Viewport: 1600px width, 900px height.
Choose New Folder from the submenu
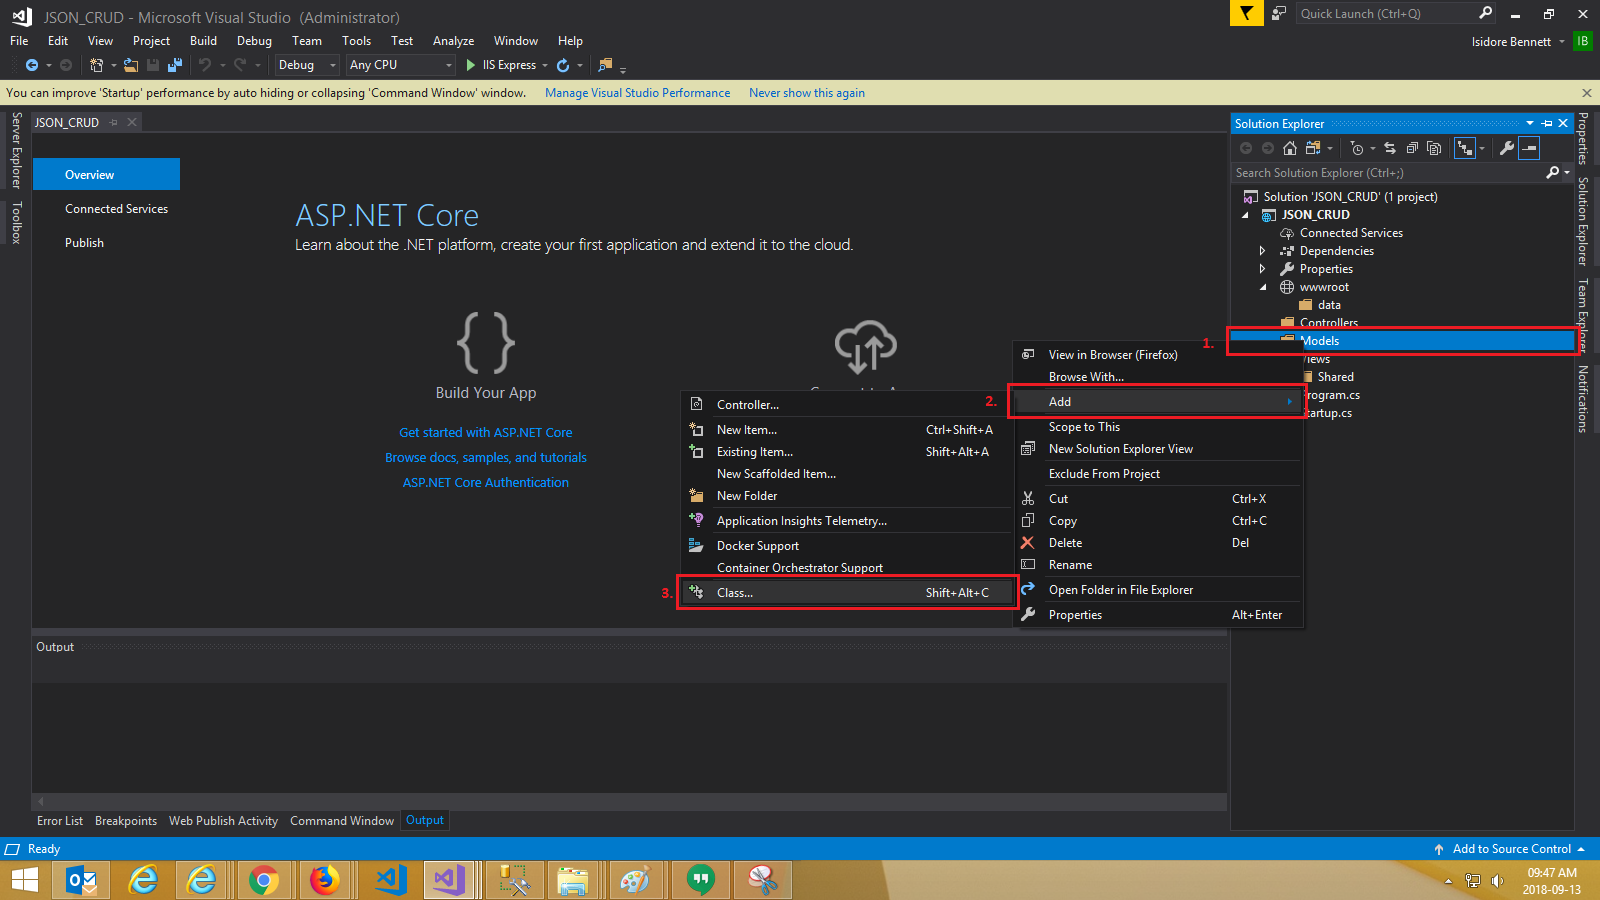pos(848,496)
